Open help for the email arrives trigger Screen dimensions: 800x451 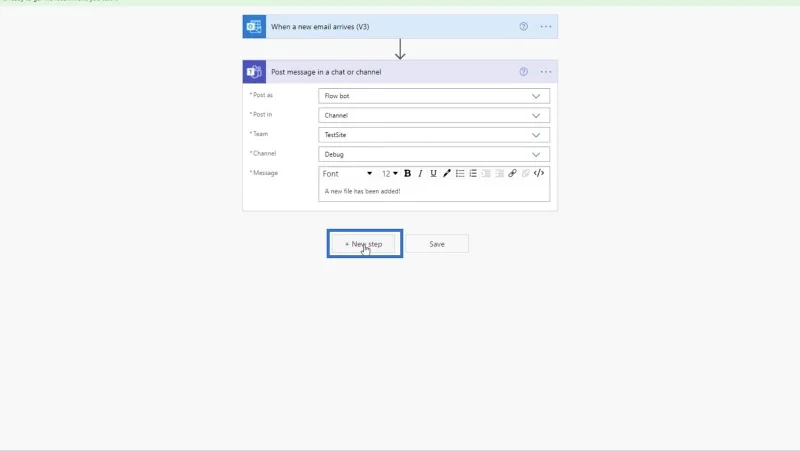pyautogui.click(x=523, y=27)
